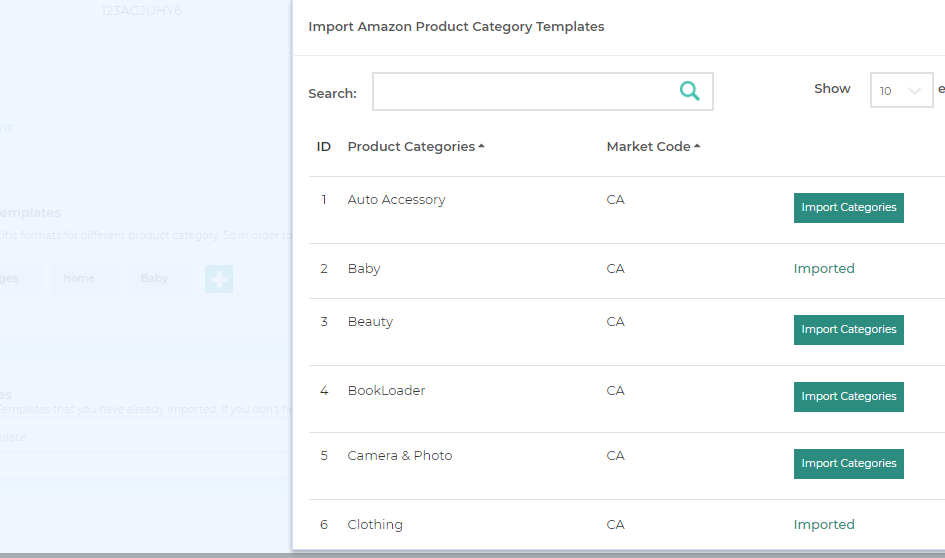The height and width of the screenshot is (558, 945).
Task: Click Imported status for Baby row
Action: pos(824,268)
